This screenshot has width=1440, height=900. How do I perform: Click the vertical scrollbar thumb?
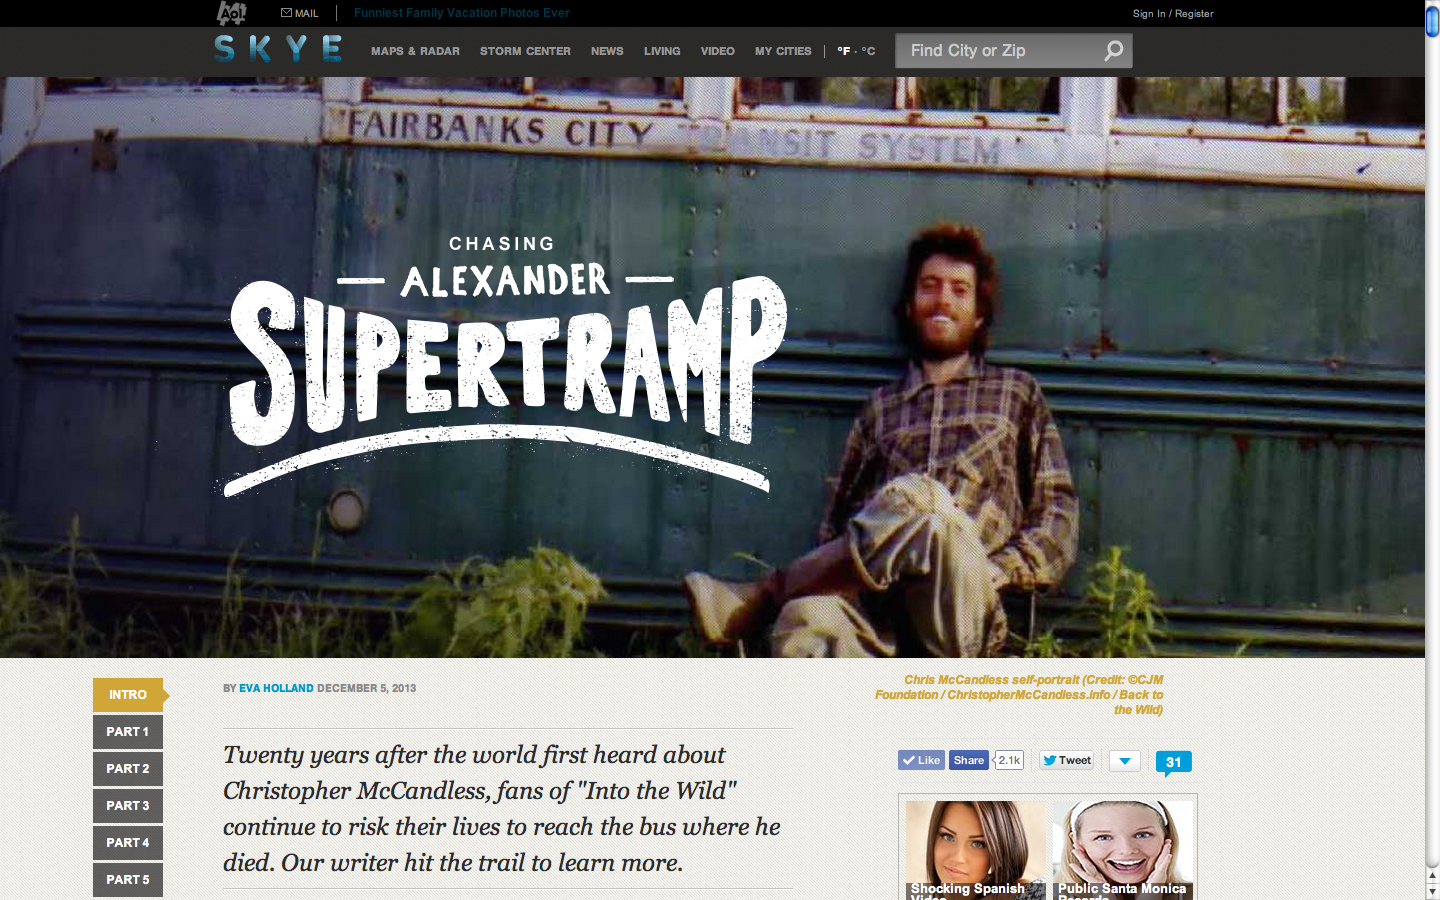(x=1432, y=20)
